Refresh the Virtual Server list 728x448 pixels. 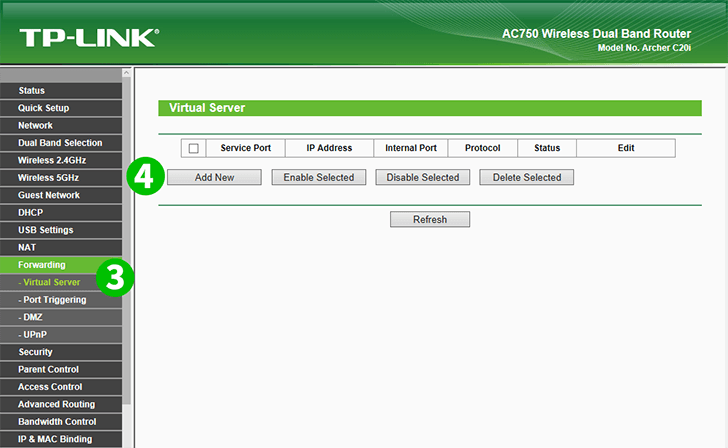430,220
